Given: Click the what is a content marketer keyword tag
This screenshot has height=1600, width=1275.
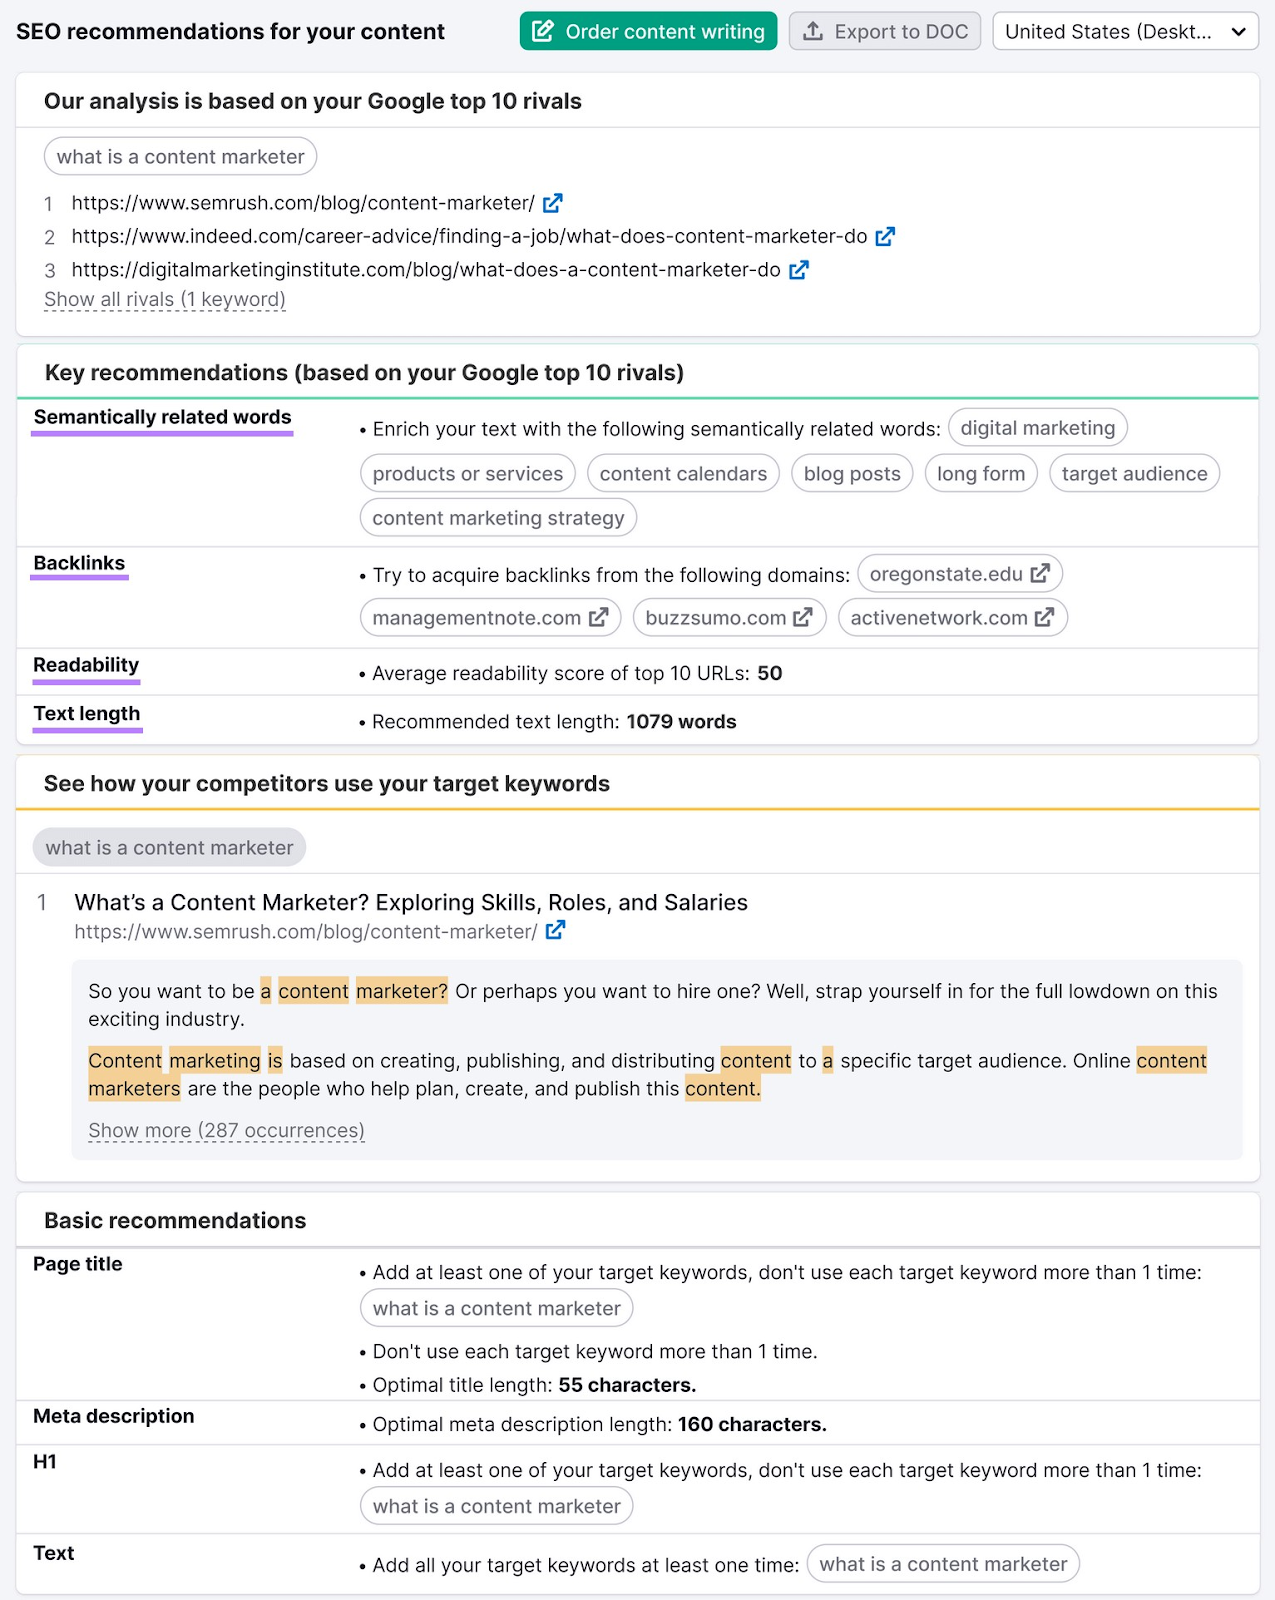Looking at the screenshot, I should tap(179, 156).
